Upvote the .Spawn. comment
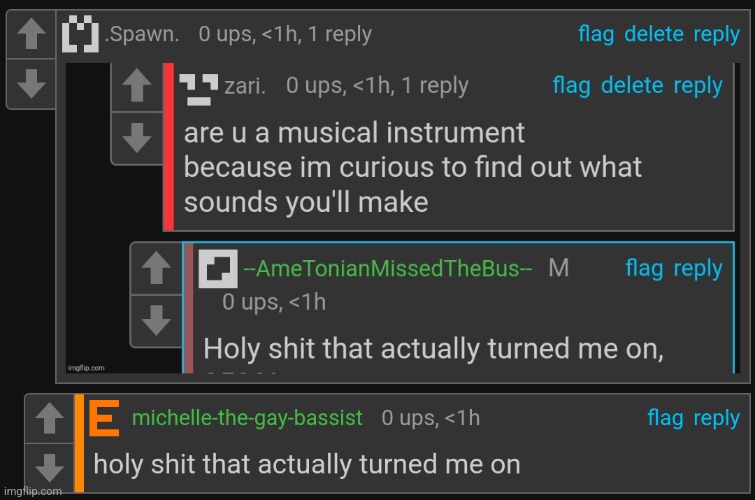 (x=31, y=34)
